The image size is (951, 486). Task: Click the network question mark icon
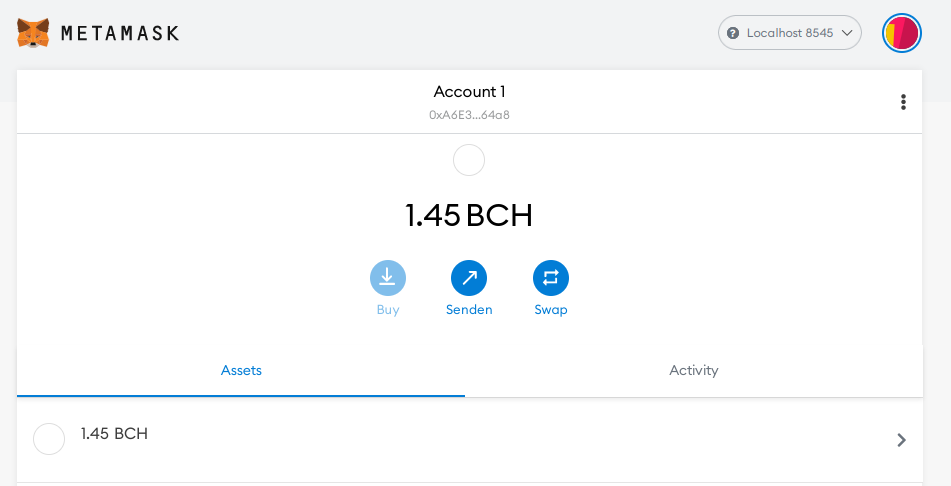click(x=733, y=33)
